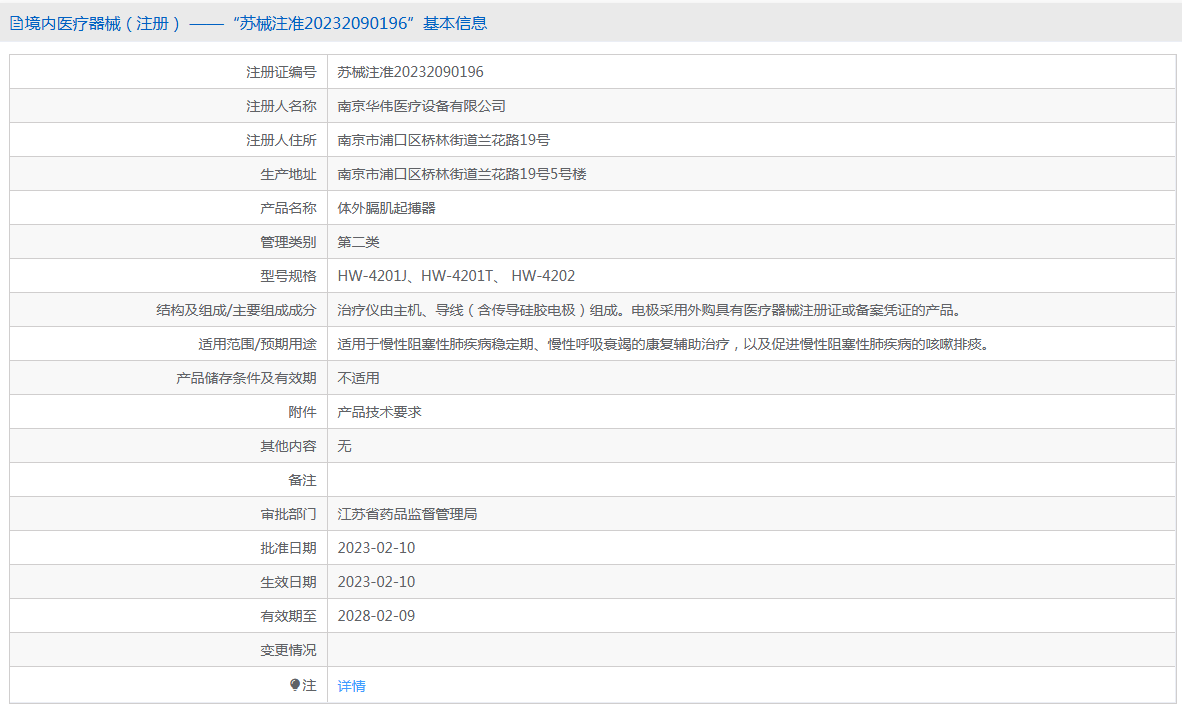Click attachment value 产品技术要求
Viewport: 1182px width, 713px height.
point(379,412)
